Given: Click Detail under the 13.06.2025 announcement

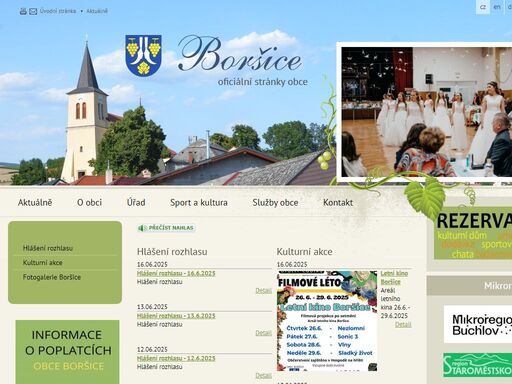Looking at the screenshot, I should click(263, 333).
